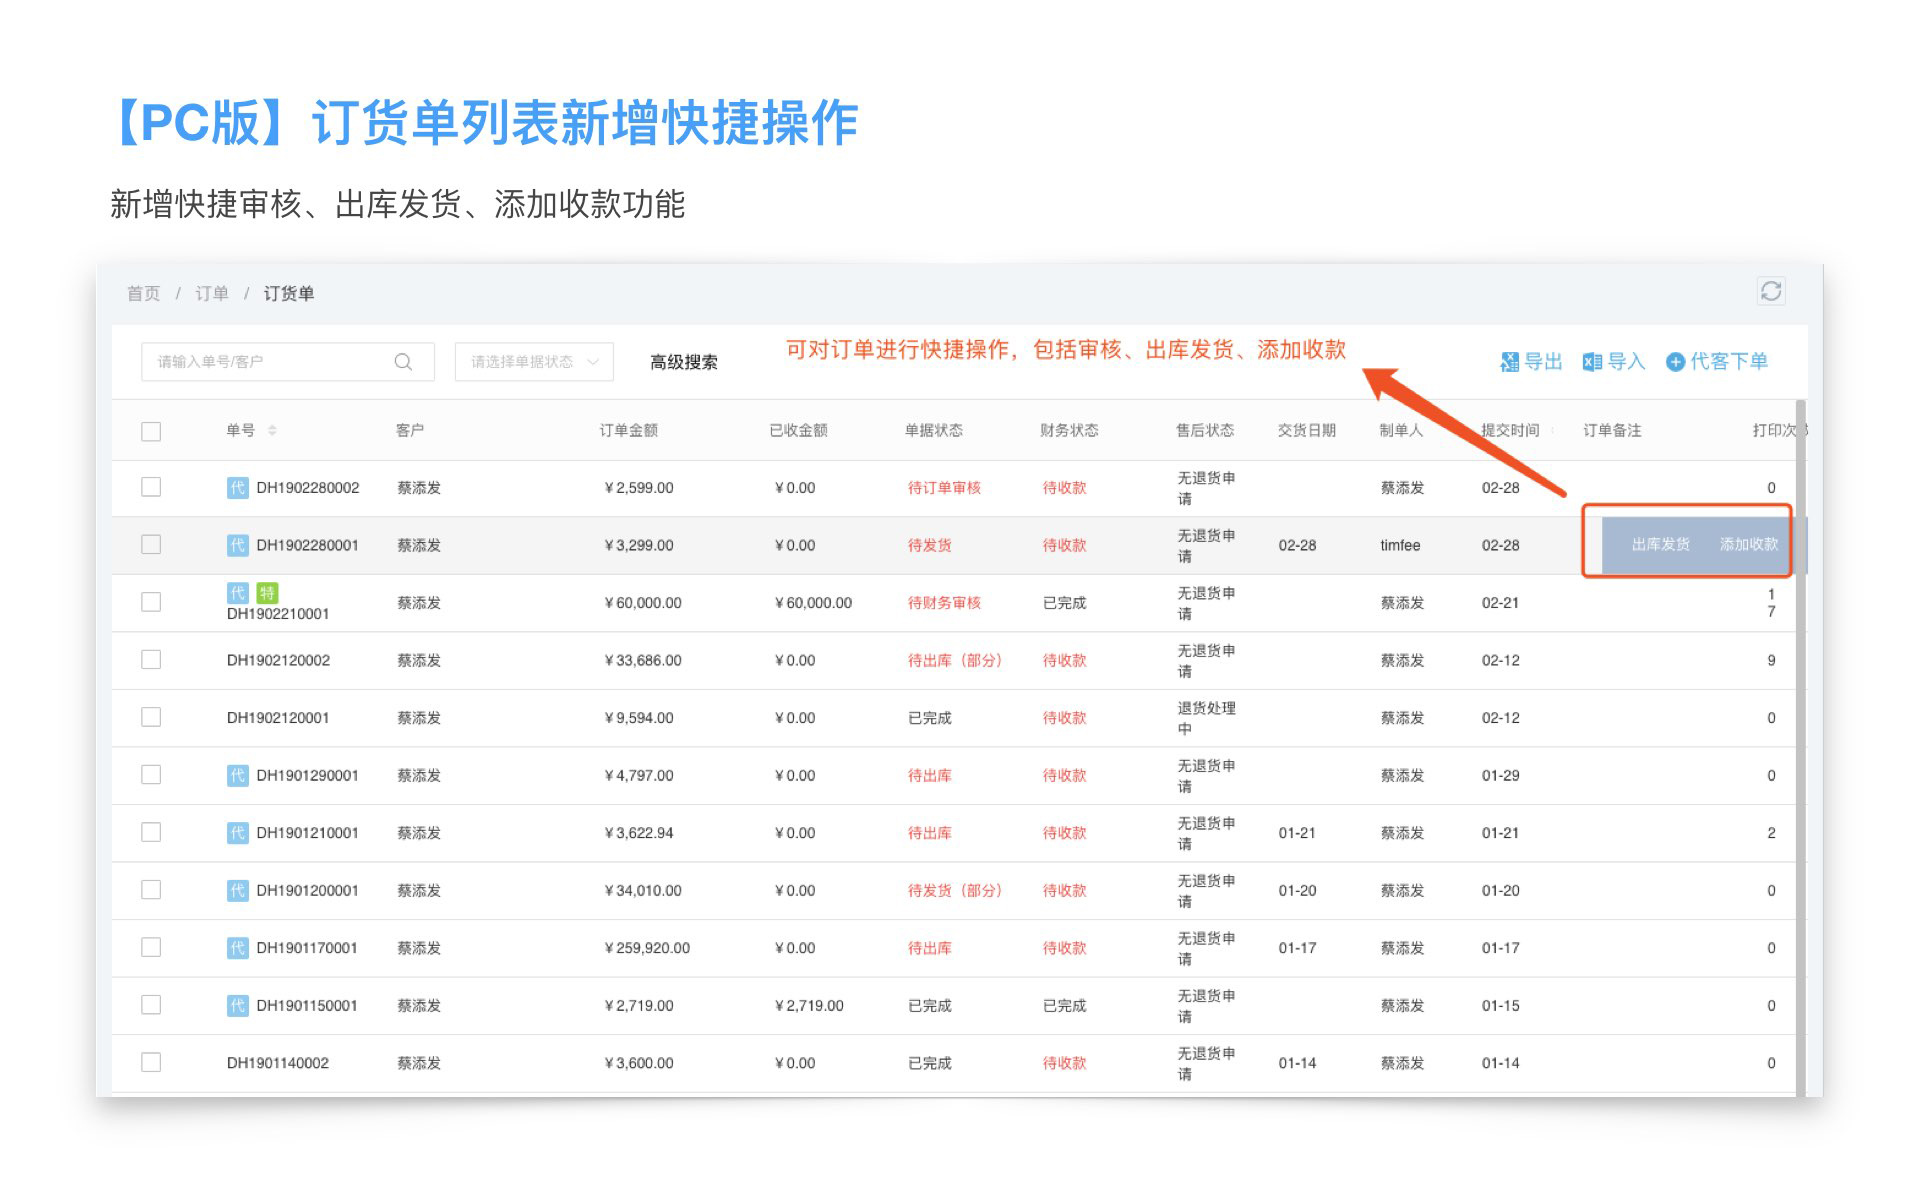
Task: Select checkbox for order DH1902120001
Action: (x=151, y=717)
